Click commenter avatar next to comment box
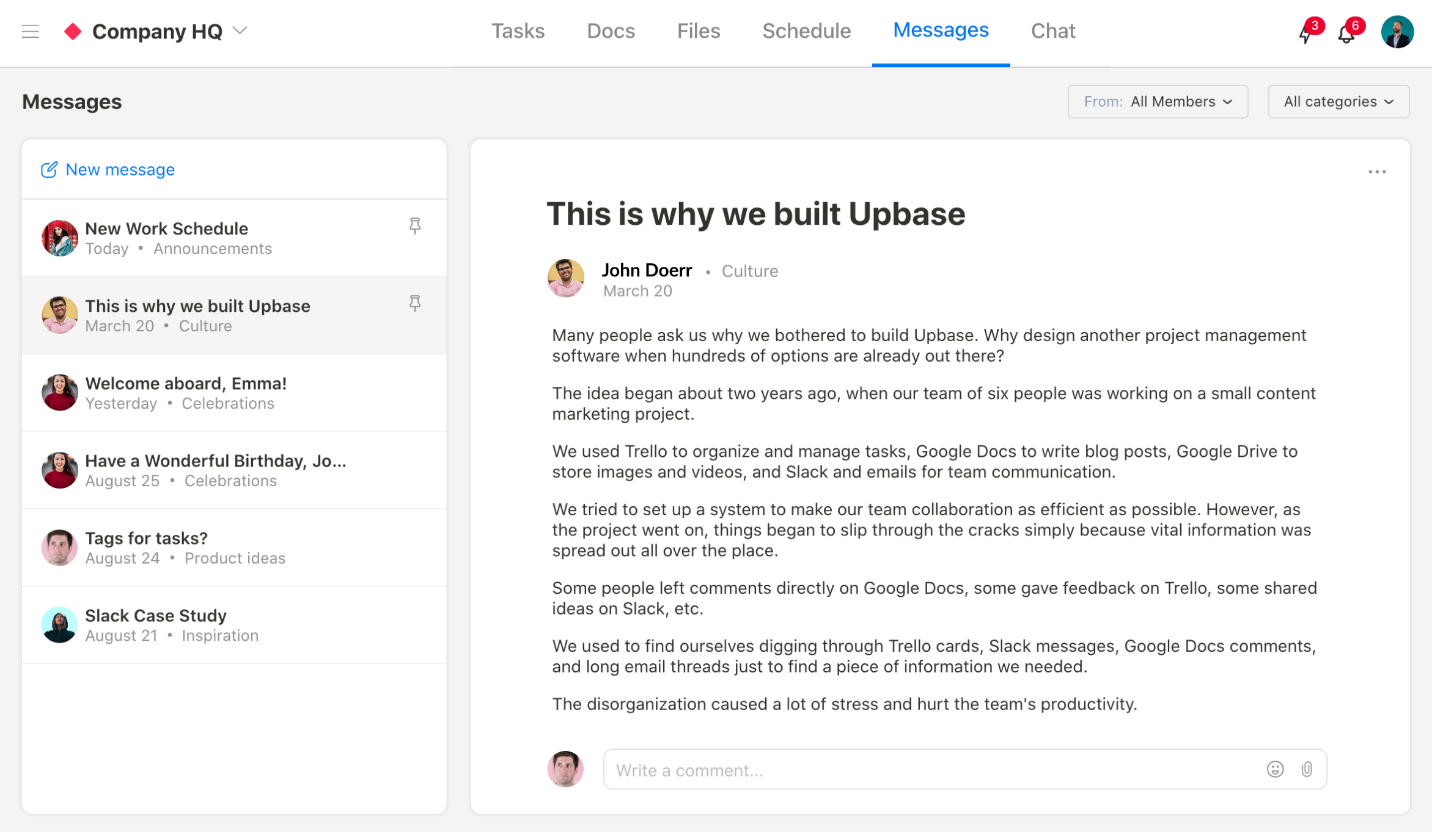This screenshot has width=1432, height=832. pos(566,769)
